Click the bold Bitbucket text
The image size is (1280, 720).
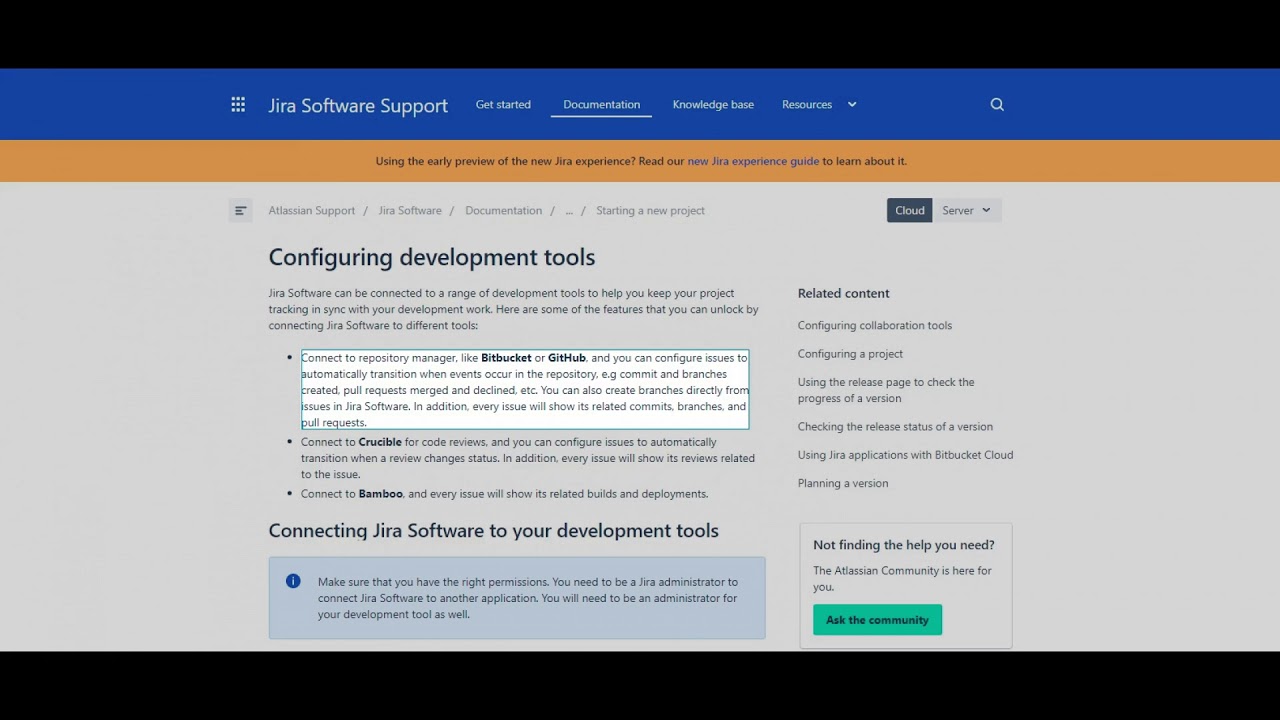point(506,358)
